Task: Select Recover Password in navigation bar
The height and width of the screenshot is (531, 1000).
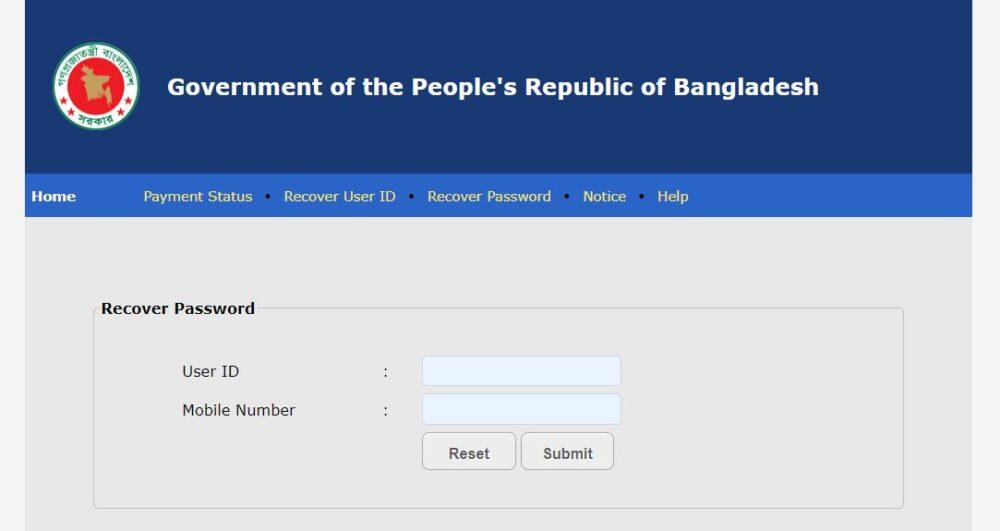Action: pyautogui.click(x=489, y=196)
